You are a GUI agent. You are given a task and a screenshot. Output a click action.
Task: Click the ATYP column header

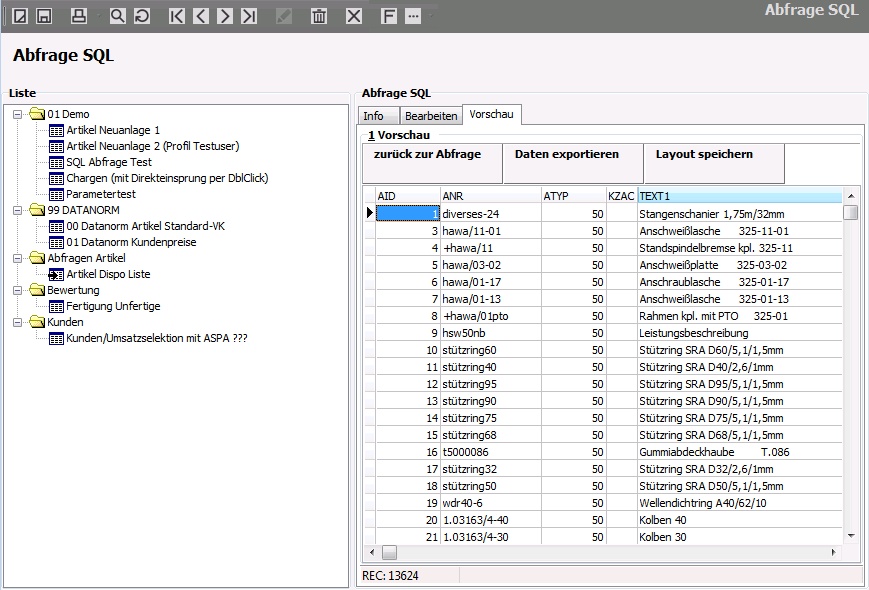[x=574, y=196]
